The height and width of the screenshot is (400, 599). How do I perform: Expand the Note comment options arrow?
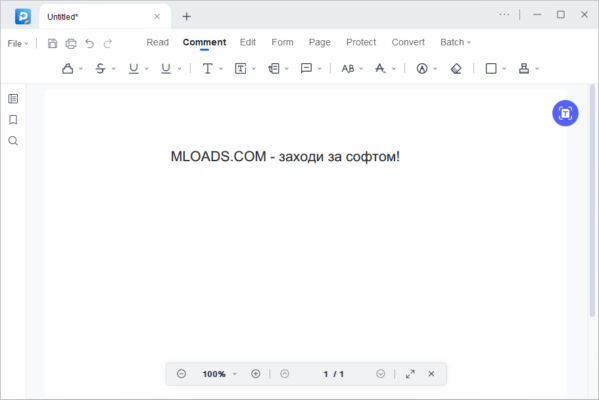[x=319, y=69]
